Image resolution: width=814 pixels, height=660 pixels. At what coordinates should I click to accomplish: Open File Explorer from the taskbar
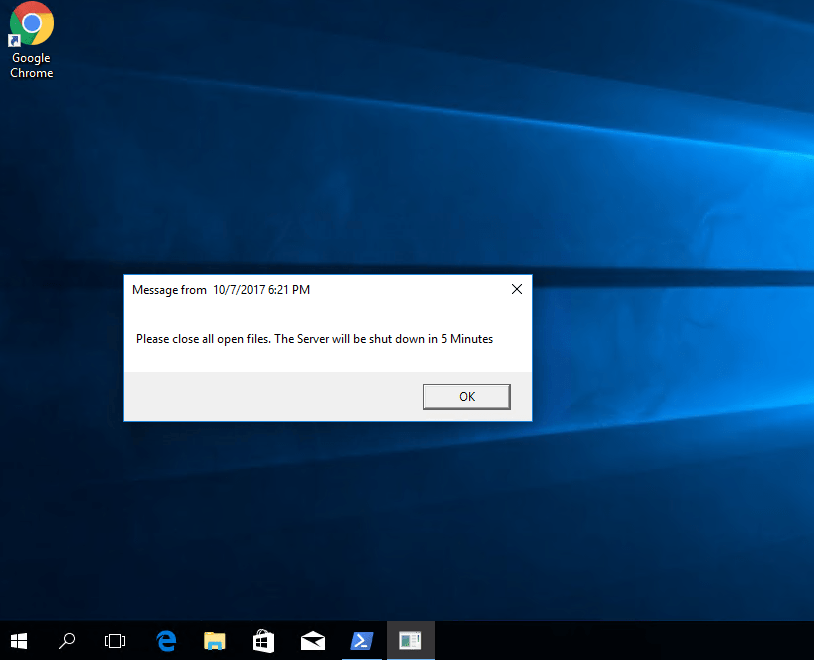pos(214,640)
